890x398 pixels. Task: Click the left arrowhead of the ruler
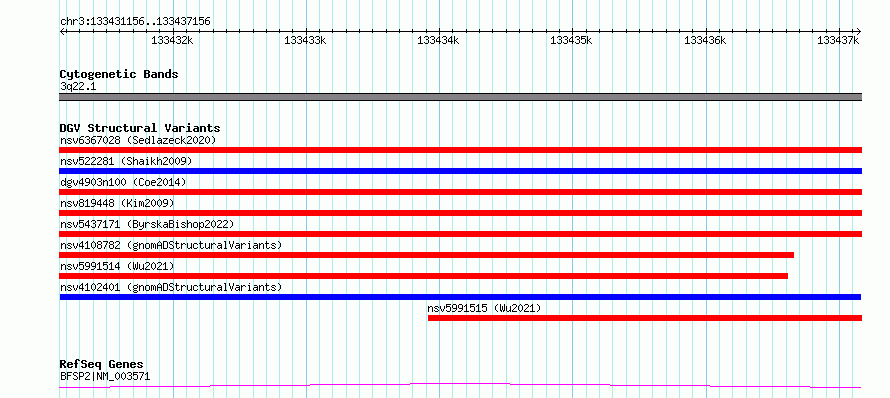pos(62,31)
